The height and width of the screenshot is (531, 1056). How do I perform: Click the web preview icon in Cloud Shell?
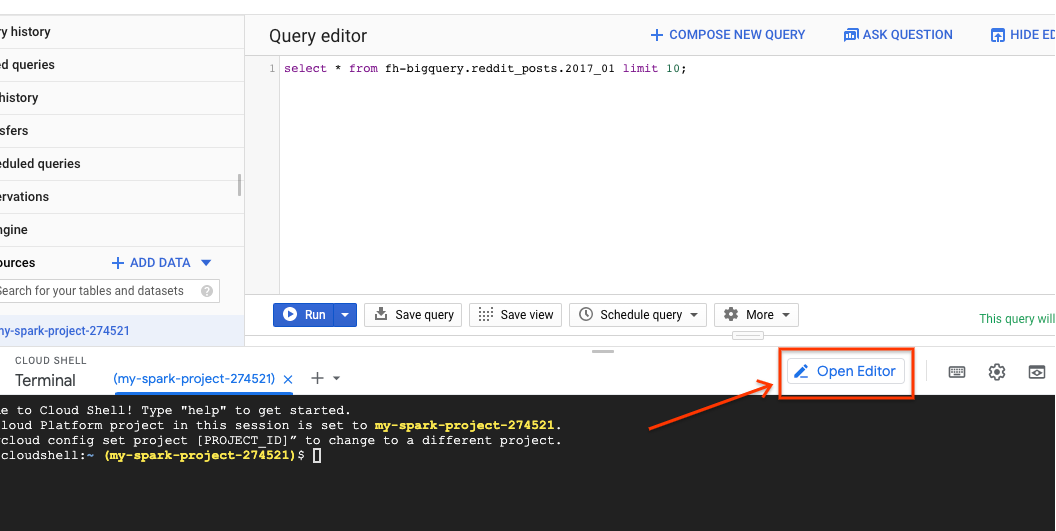pos(1038,372)
